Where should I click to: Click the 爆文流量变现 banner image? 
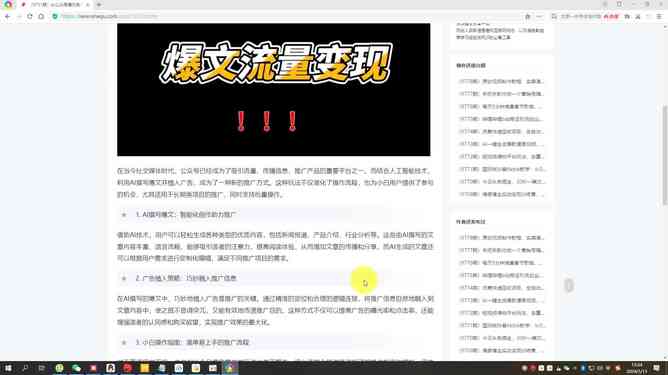(274, 89)
